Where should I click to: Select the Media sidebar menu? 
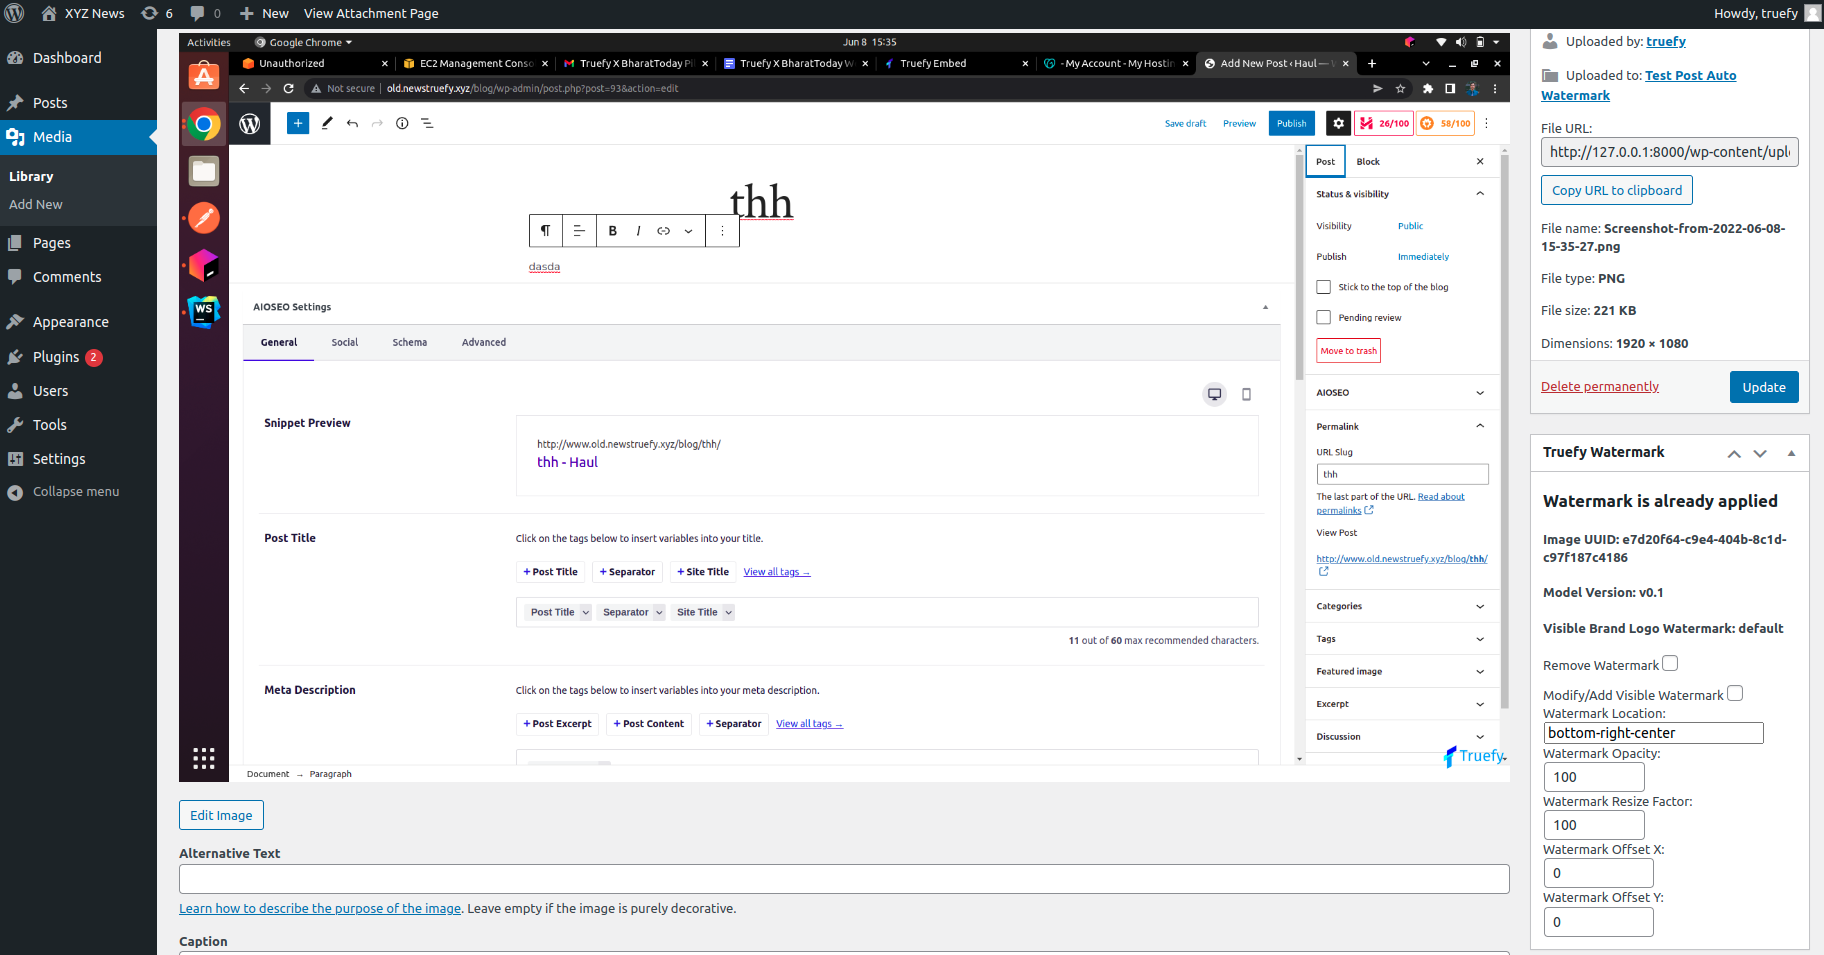point(78,137)
